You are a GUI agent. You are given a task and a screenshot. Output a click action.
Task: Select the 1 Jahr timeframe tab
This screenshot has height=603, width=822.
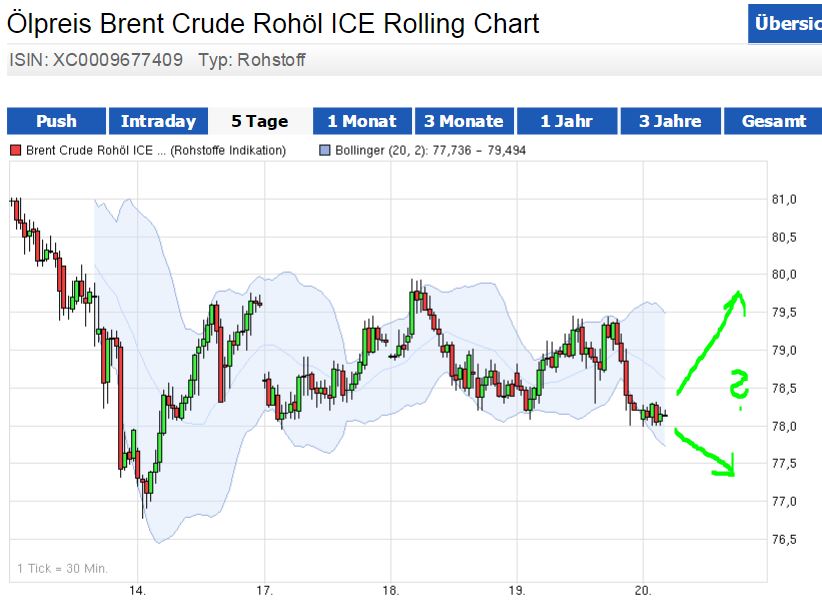566,121
